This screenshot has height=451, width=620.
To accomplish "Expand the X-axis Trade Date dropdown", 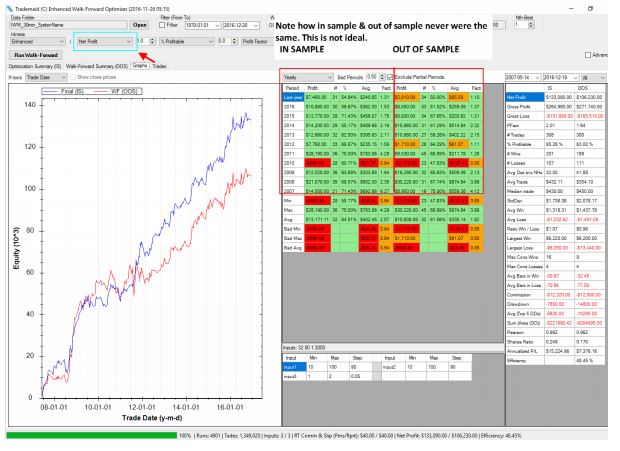I will point(44,76).
